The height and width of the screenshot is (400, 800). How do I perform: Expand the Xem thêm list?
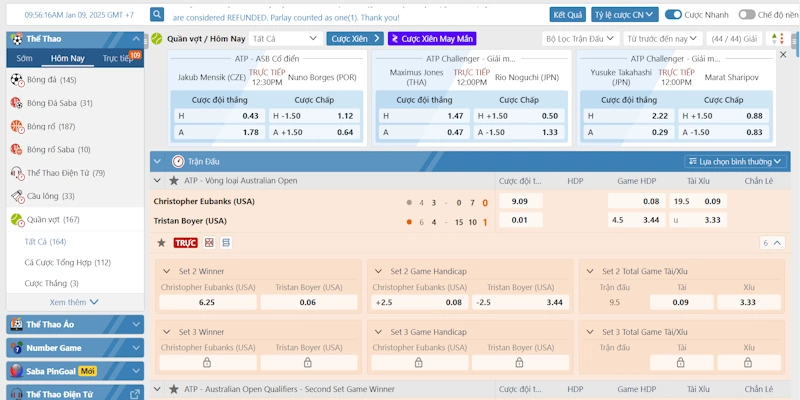[74, 302]
